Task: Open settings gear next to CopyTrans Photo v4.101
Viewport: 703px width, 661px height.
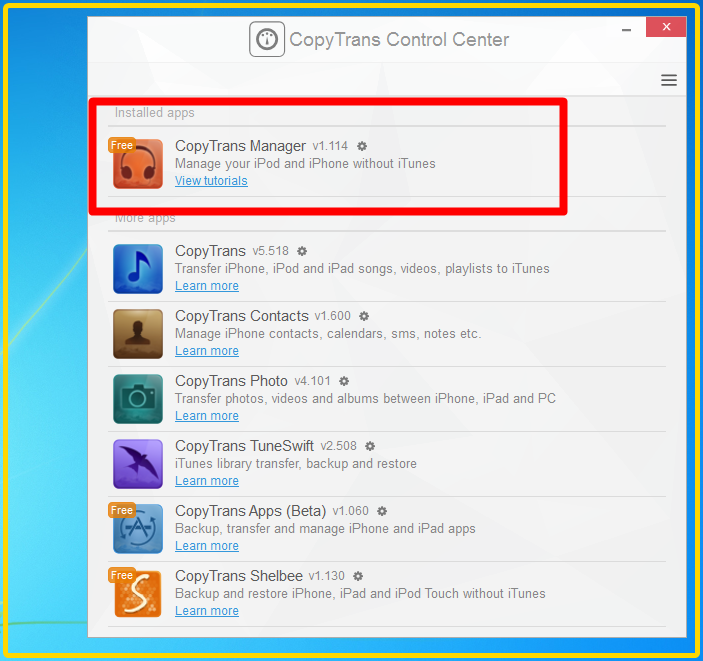Action: (x=344, y=381)
